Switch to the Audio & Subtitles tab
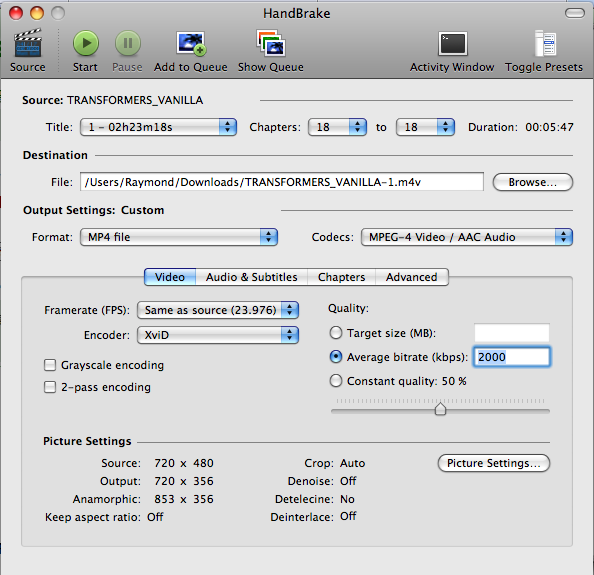This screenshot has width=594, height=575. [x=252, y=277]
